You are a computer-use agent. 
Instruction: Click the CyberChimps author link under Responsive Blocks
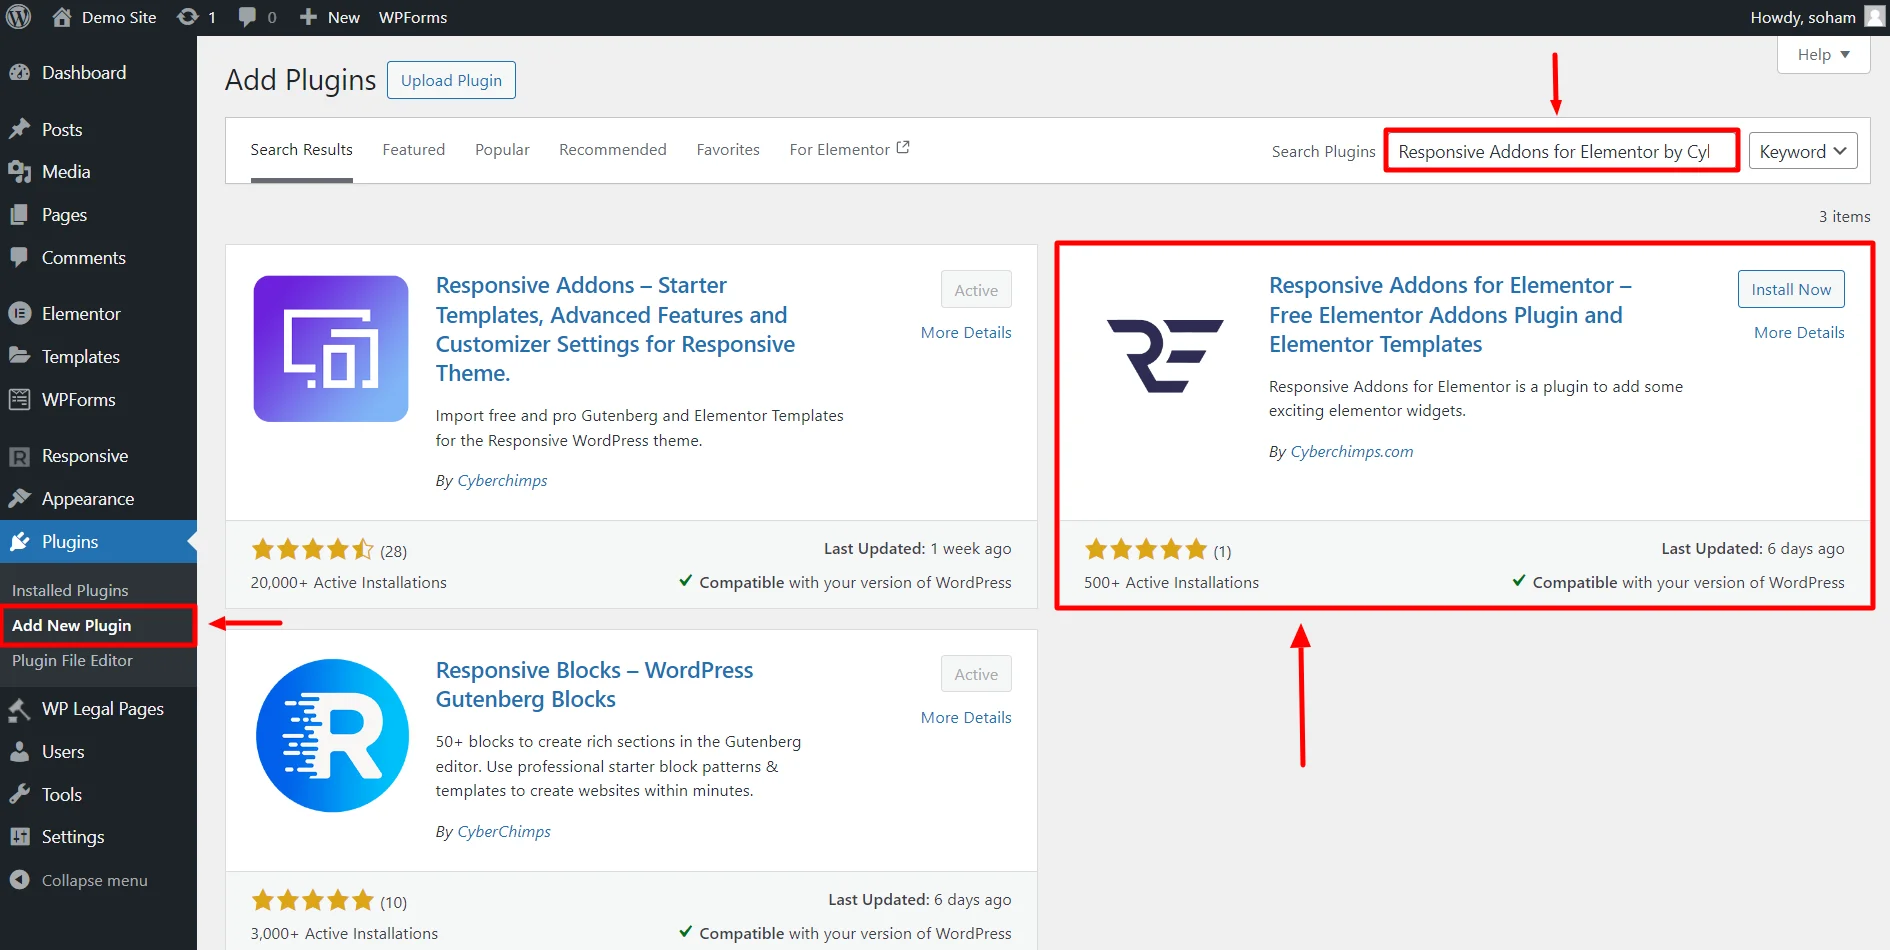tap(504, 832)
